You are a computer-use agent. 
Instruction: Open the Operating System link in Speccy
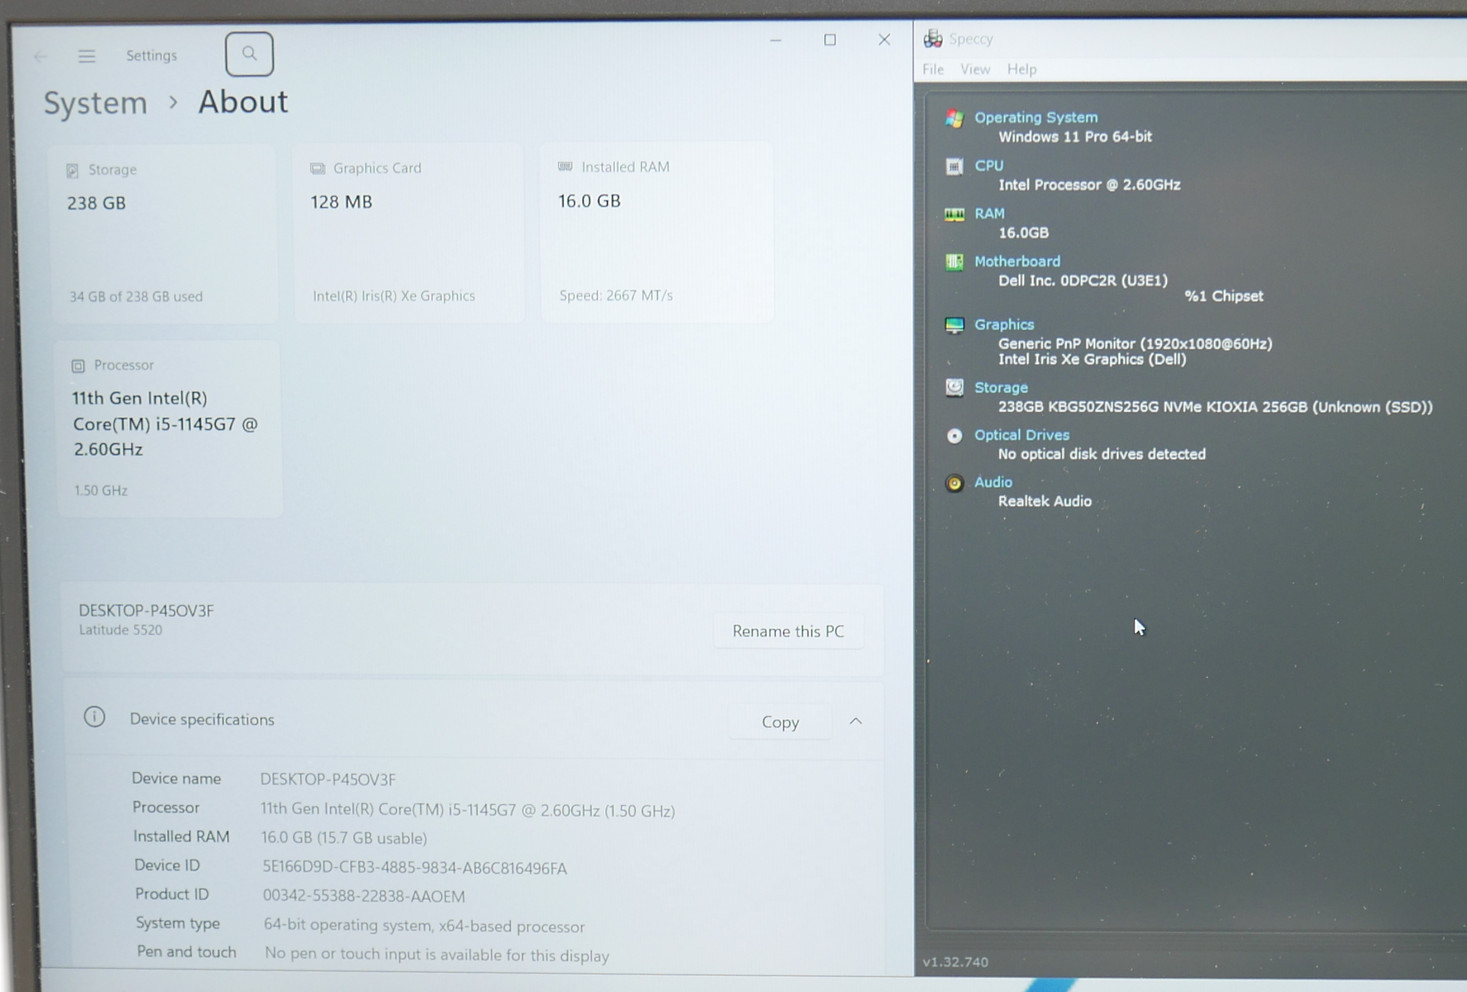(x=1036, y=117)
